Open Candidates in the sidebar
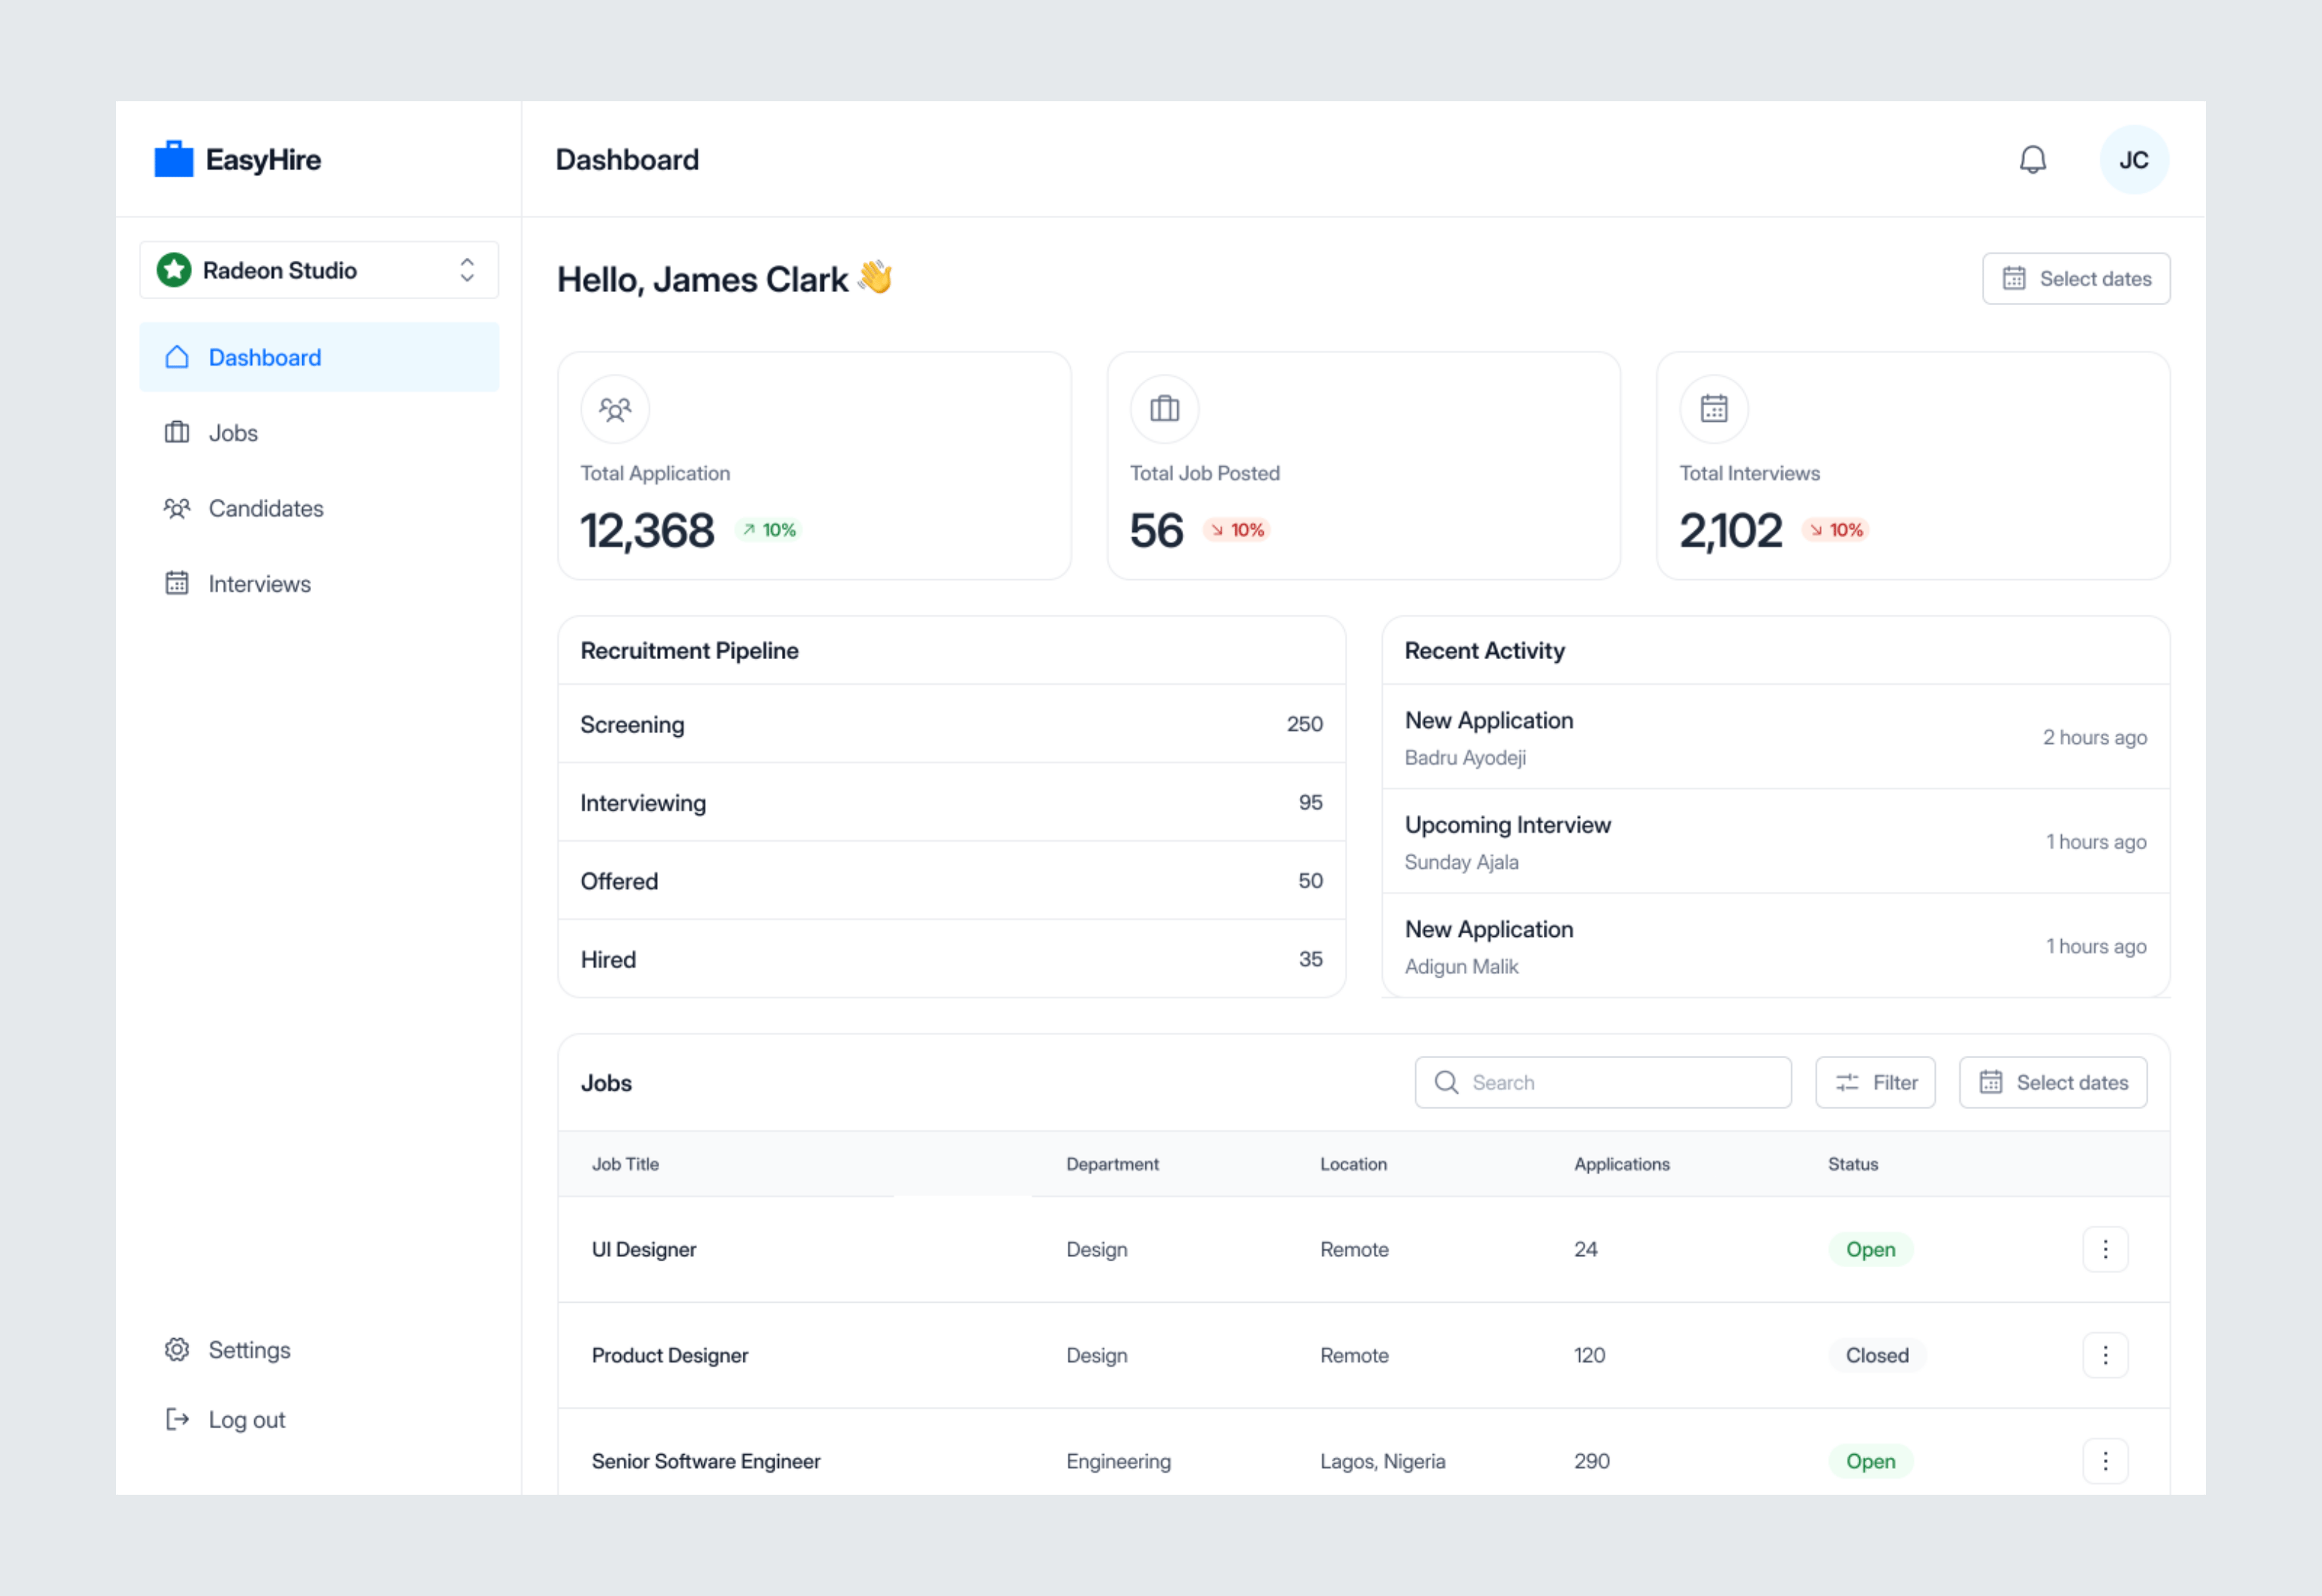The height and width of the screenshot is (1596, 2322). pos(319,508)
